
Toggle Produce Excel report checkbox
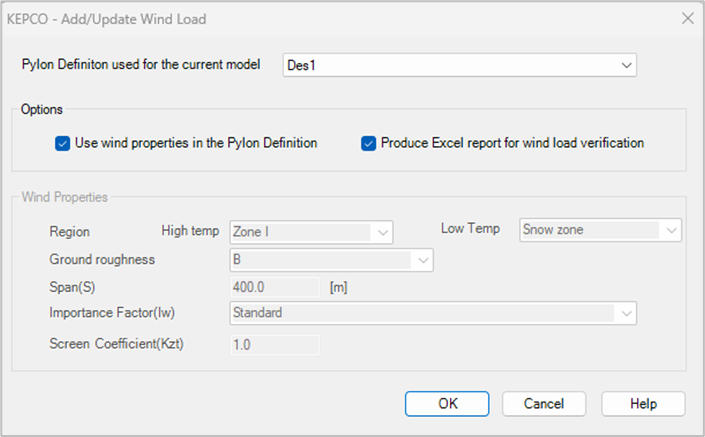click(369, 143)
